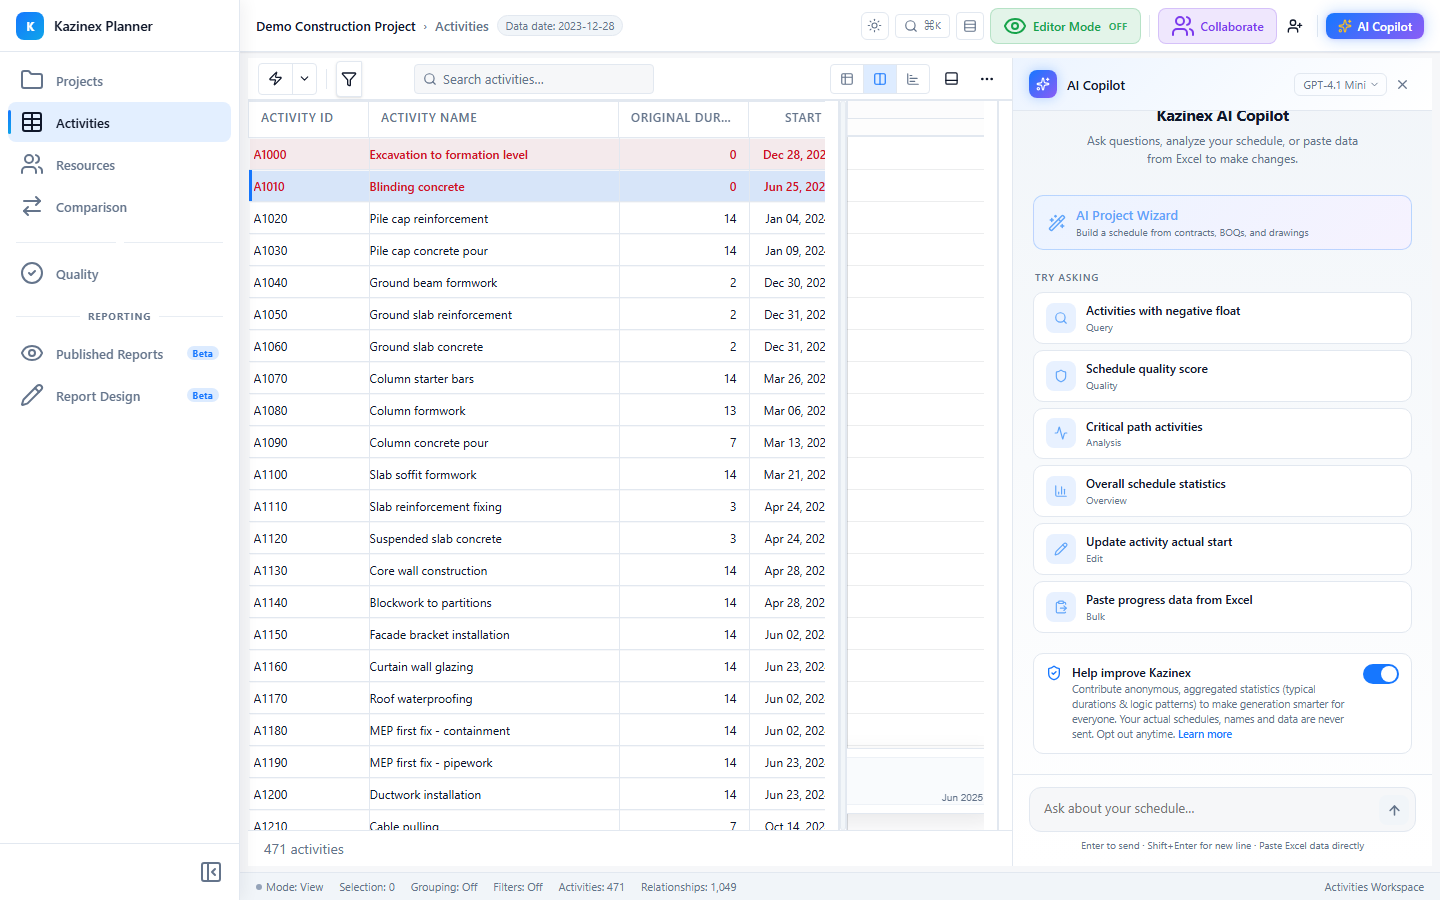This screenshot has width=1440, height=900.
Task: Open the more options ellipsis menu
Action: 987,79
